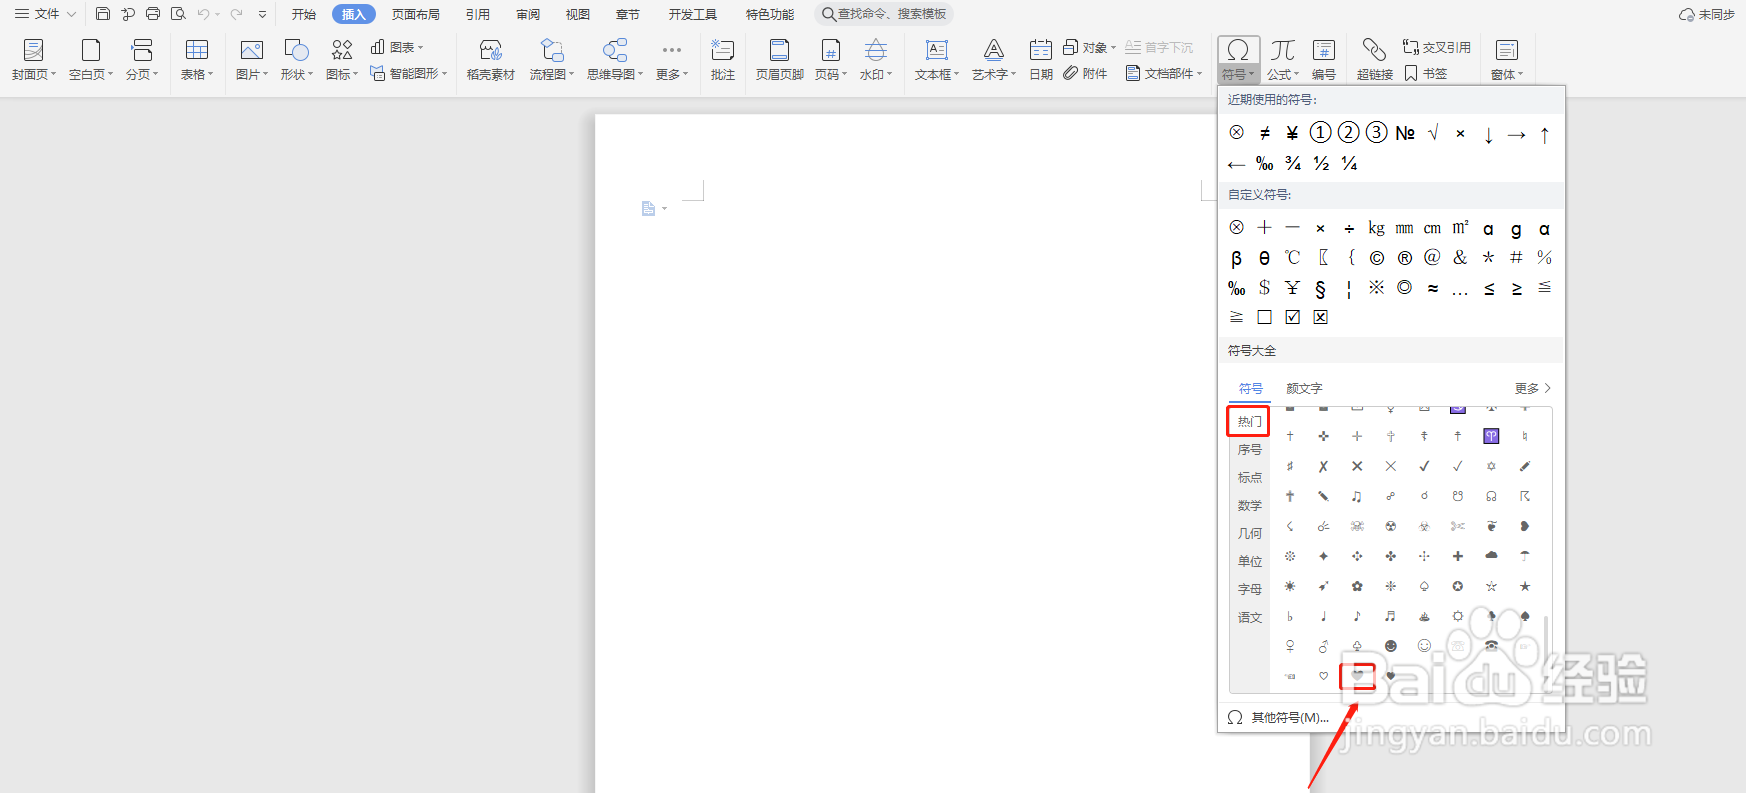Click the print icon in quick access bar
Image resolution: width=1746 pixels, height=793 pixels.
coord(153,14)
